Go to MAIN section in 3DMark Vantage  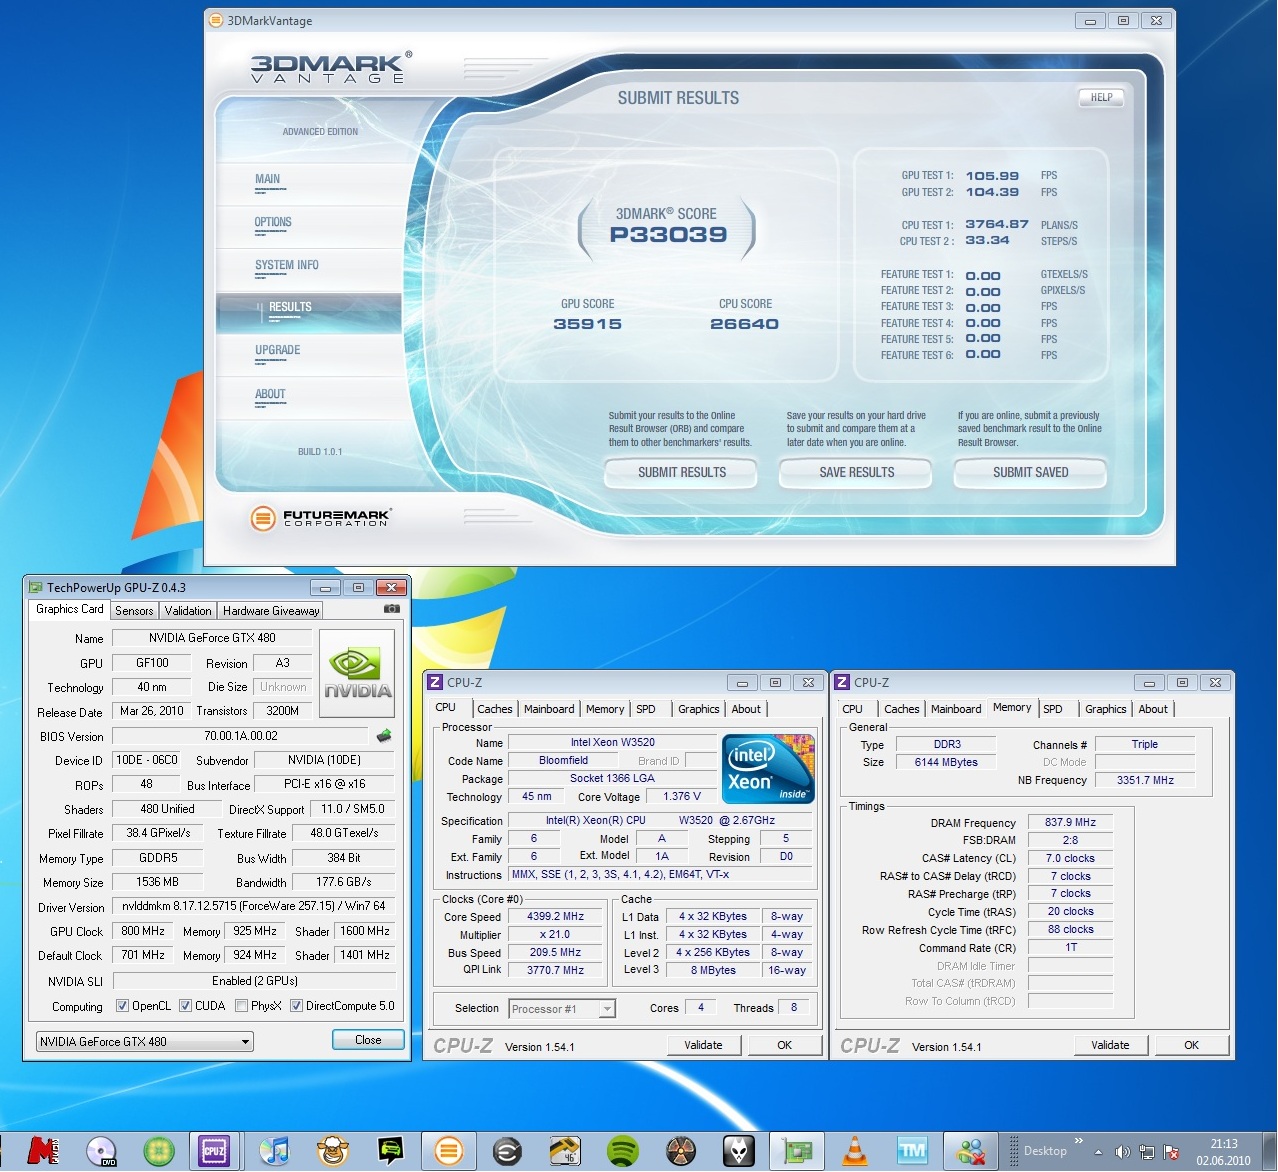(x=268, y=180)
